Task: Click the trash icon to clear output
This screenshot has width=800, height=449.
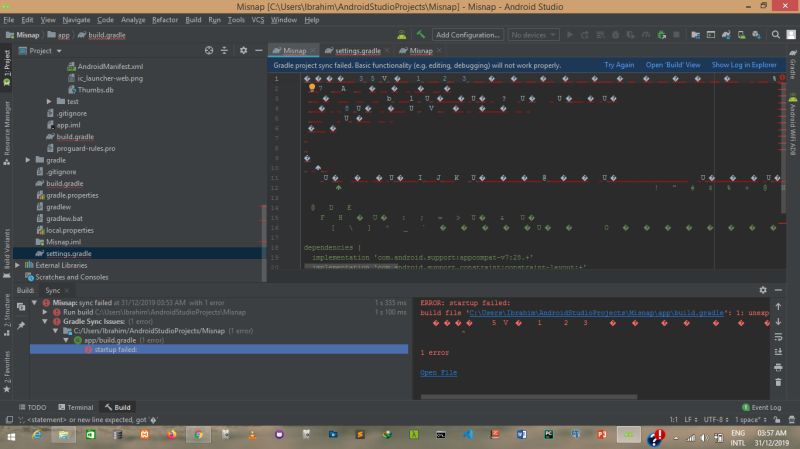Action: pyautogui.click(x=778, y=382)
